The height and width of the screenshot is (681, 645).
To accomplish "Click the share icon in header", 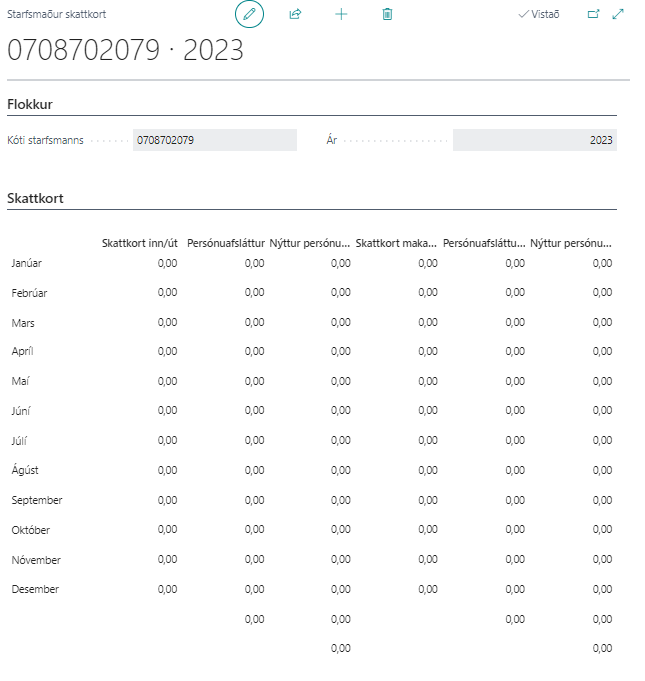I will click(x=295, y=15).
